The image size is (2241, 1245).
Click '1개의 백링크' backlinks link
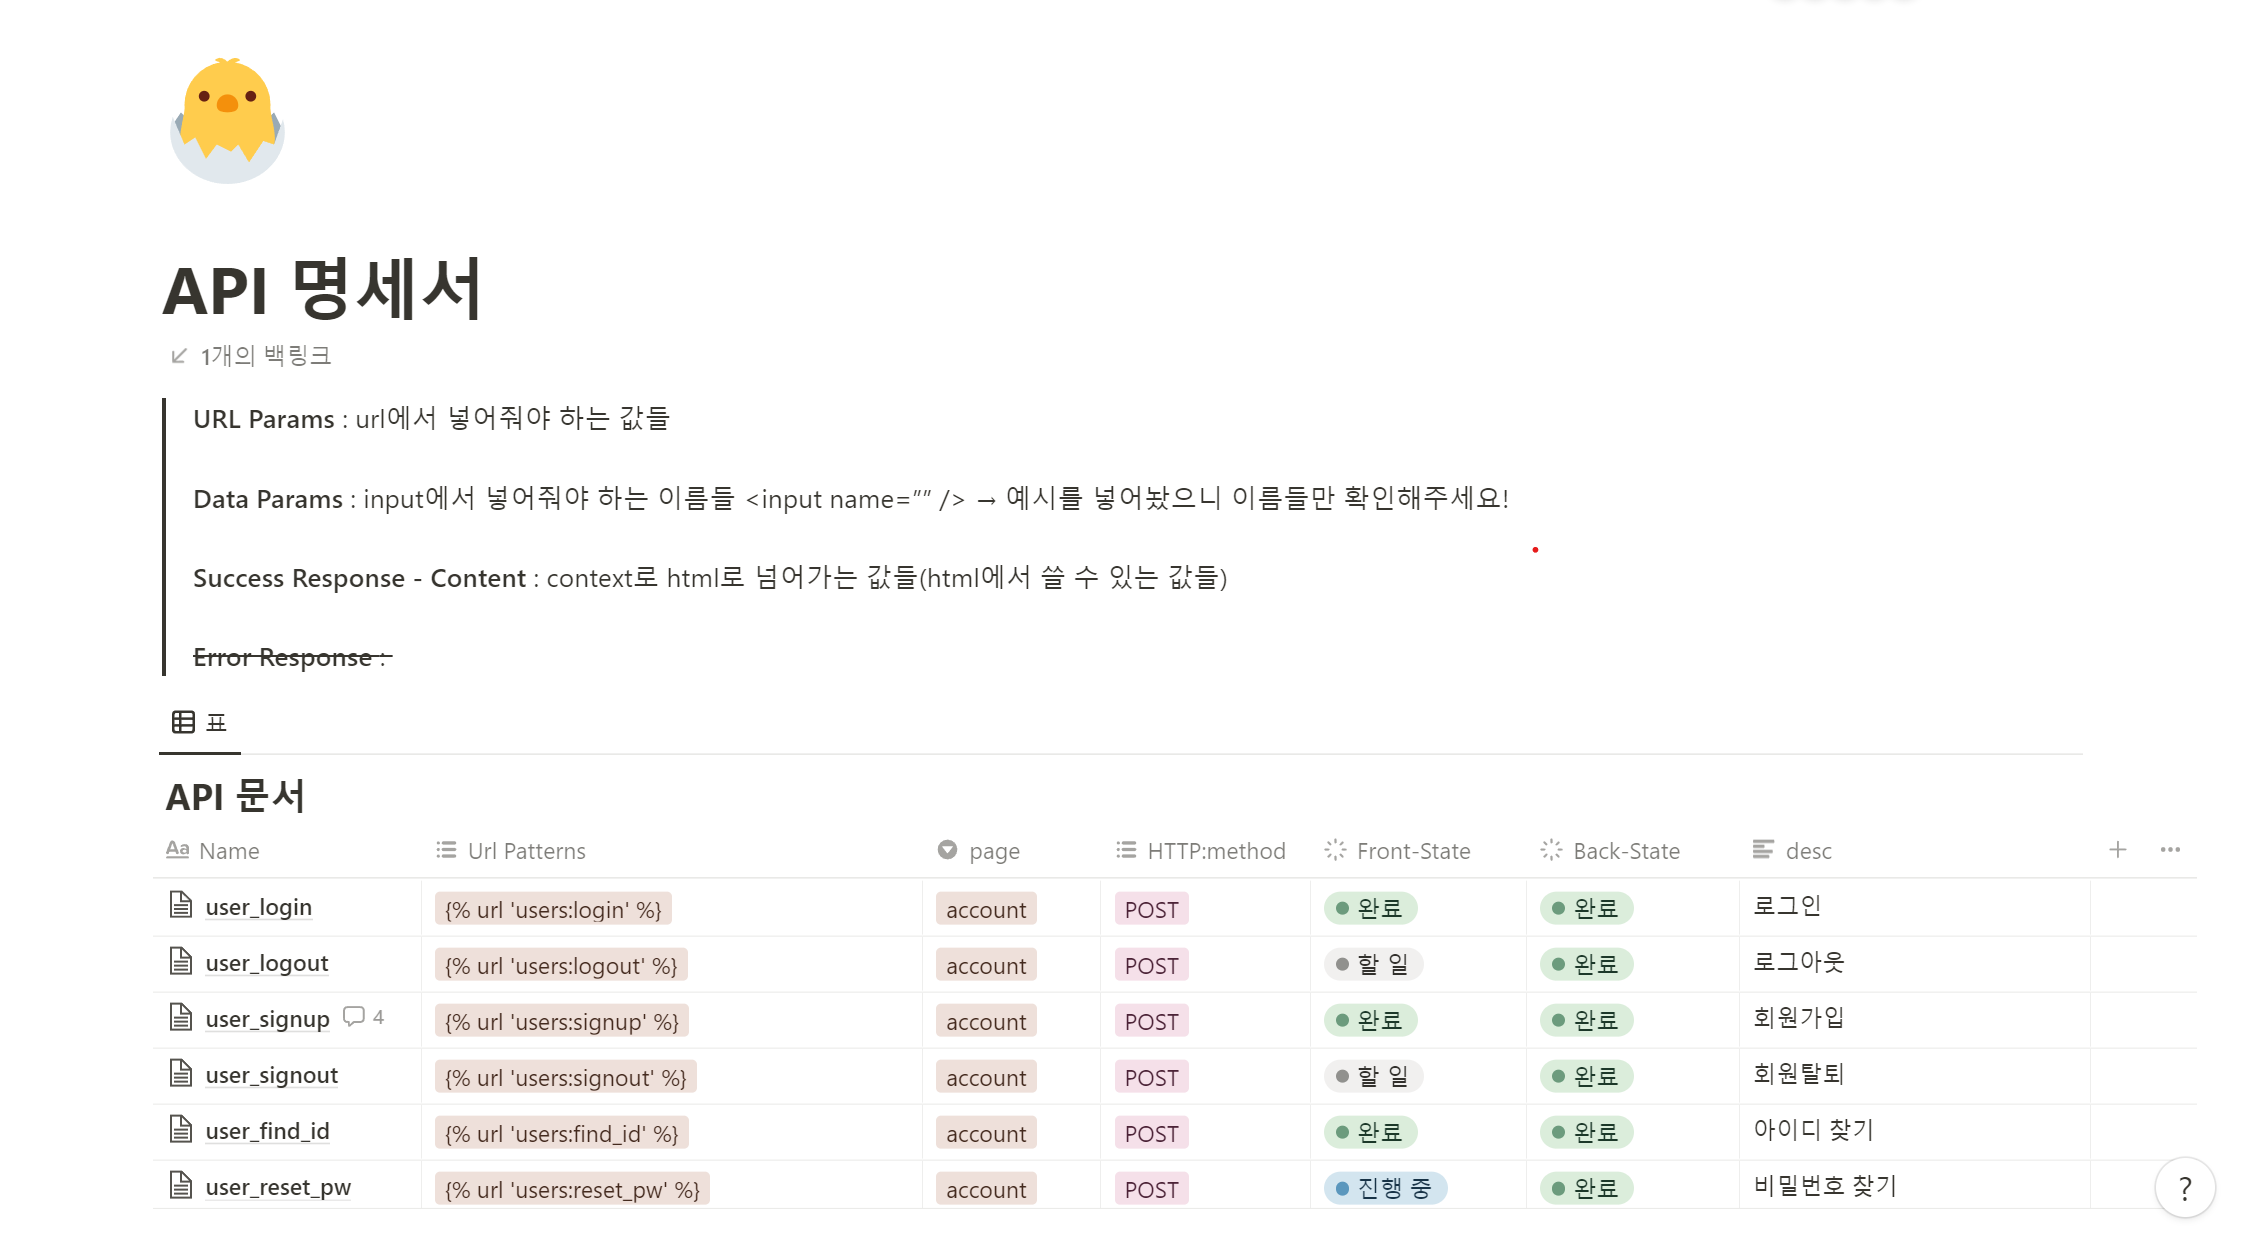tap(265, 356)
